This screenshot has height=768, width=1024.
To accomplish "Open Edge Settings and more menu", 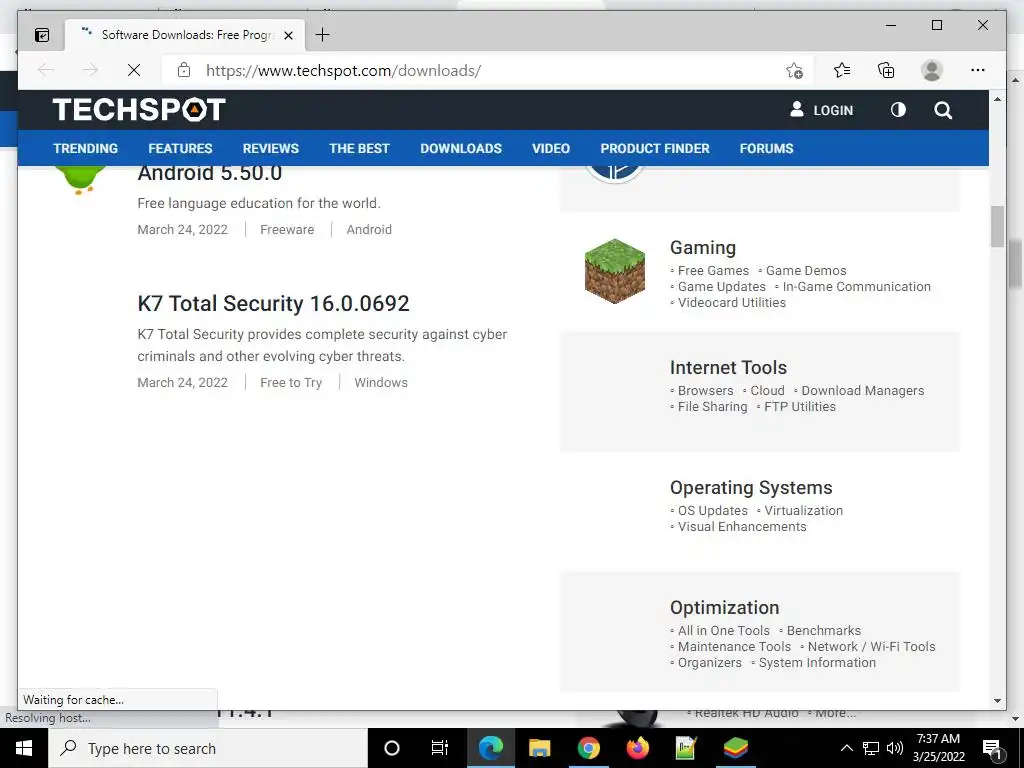I will tap(978, 70).
